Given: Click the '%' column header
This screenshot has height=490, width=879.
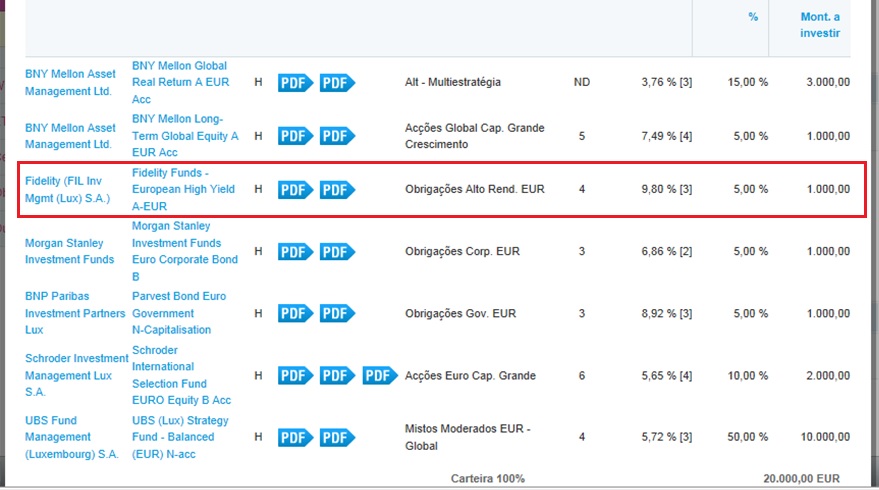Looking at the screenshot, I should [x=753, y=17].
